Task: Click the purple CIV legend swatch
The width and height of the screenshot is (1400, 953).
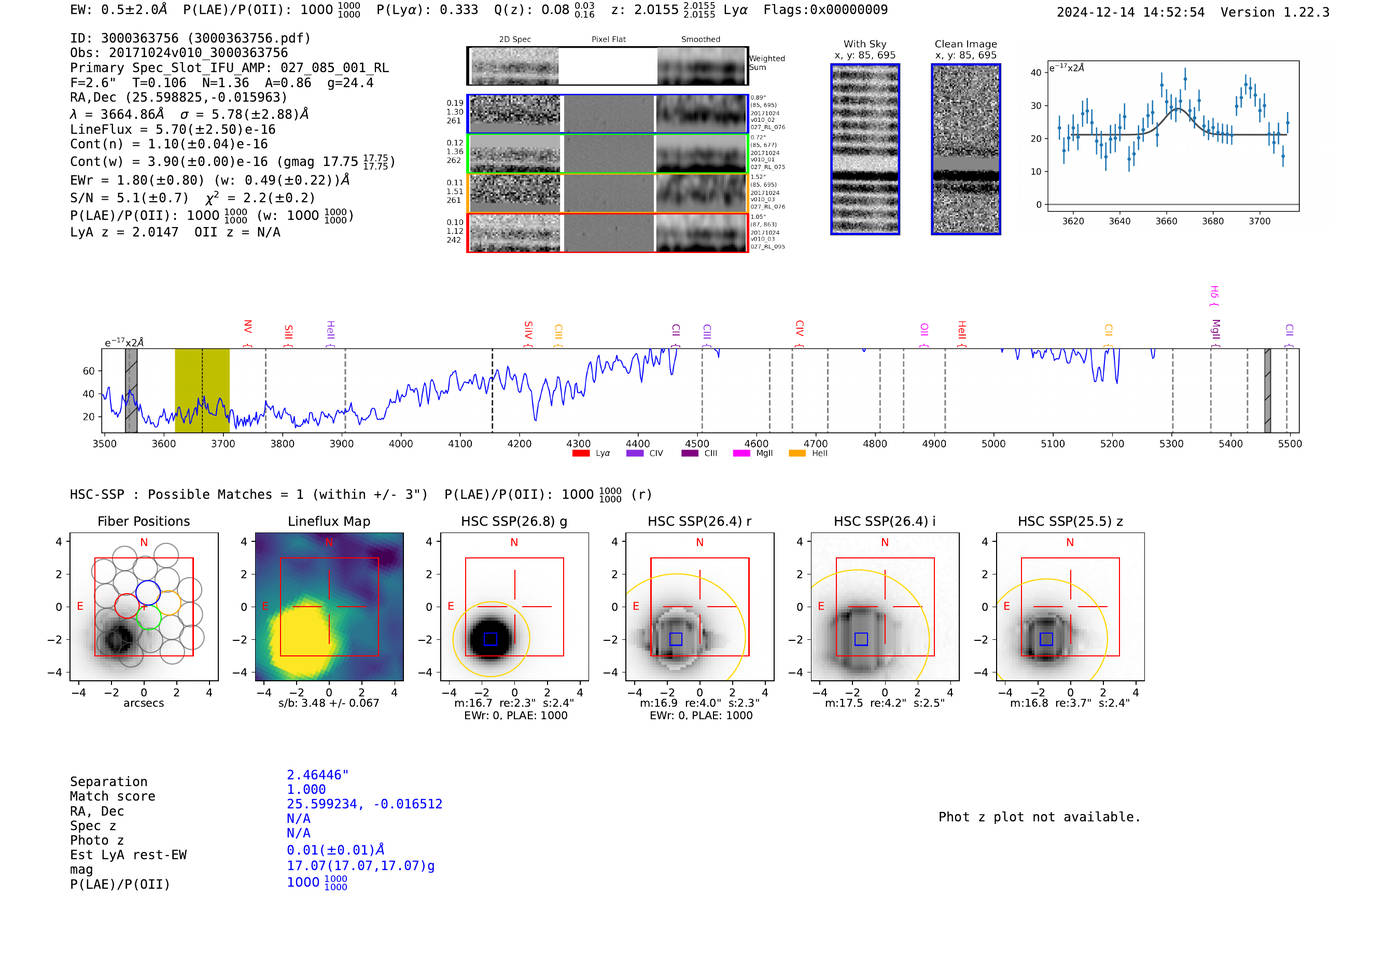Action: [634, 454]
